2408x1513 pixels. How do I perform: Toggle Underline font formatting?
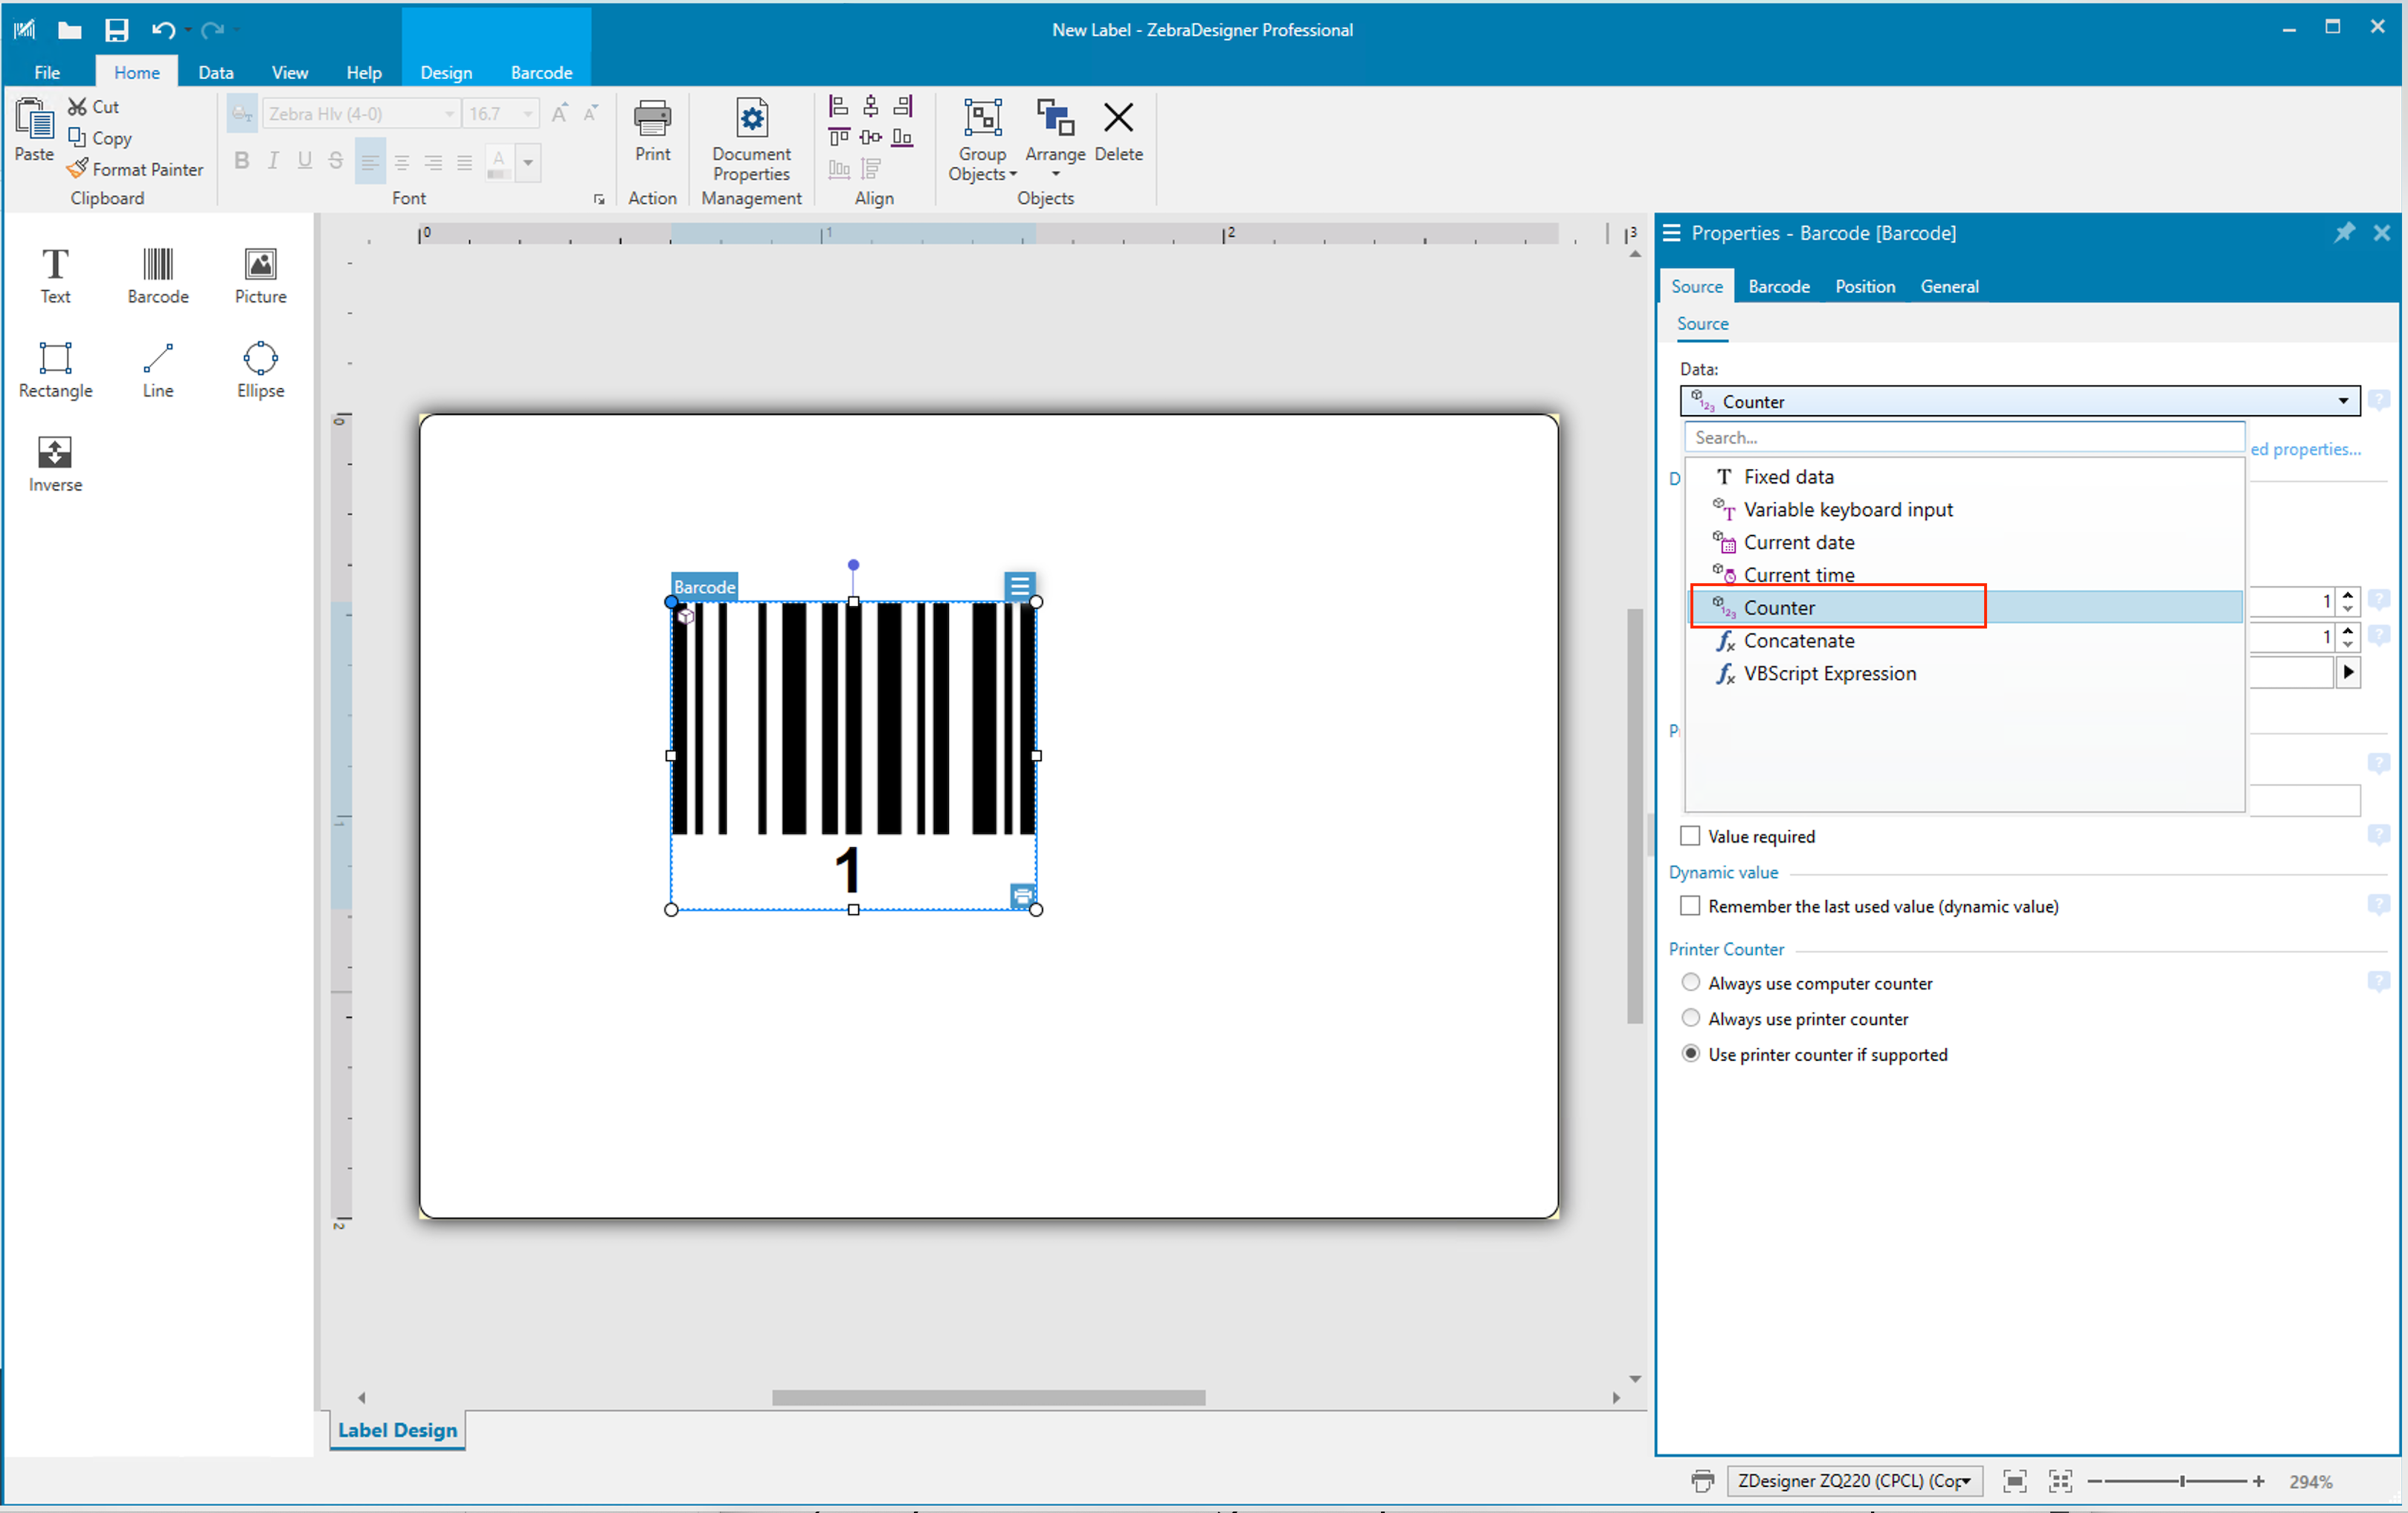coord(304,161)
